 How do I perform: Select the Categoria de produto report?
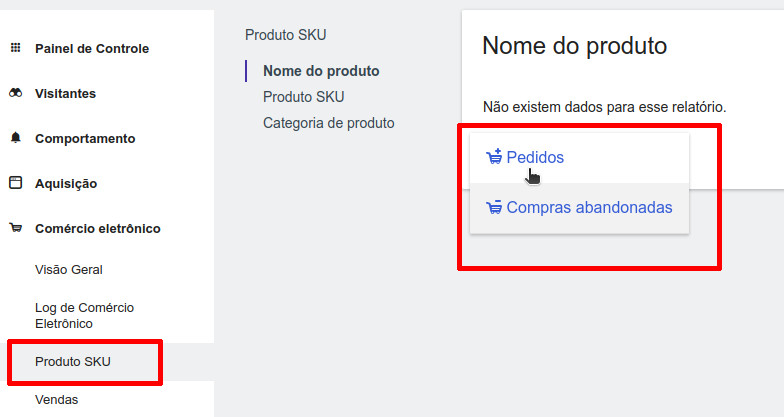[x=328, y=123]
